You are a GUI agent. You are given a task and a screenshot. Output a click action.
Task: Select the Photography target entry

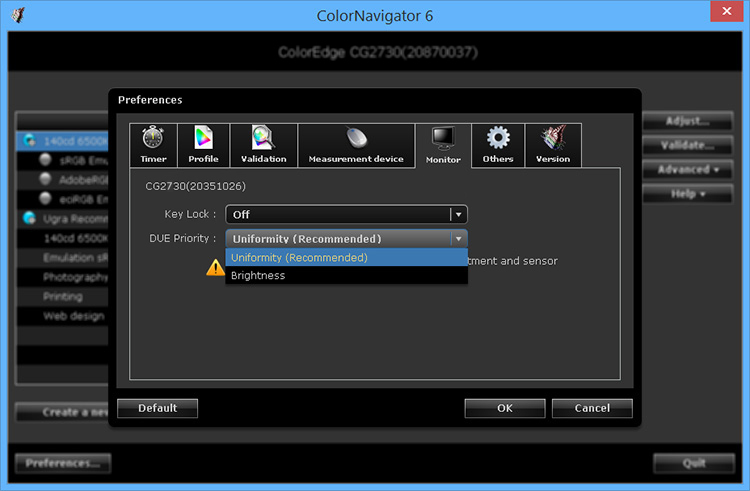point(63,277)
